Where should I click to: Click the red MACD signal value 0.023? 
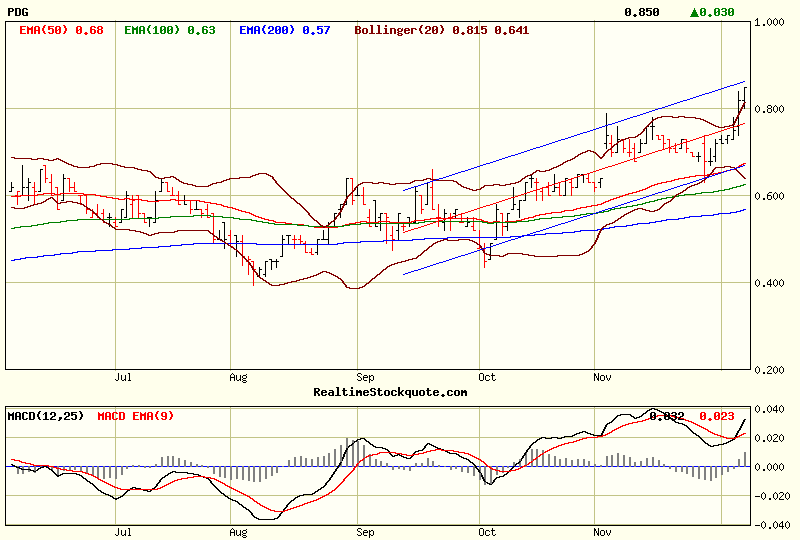(x=717, y=416)
